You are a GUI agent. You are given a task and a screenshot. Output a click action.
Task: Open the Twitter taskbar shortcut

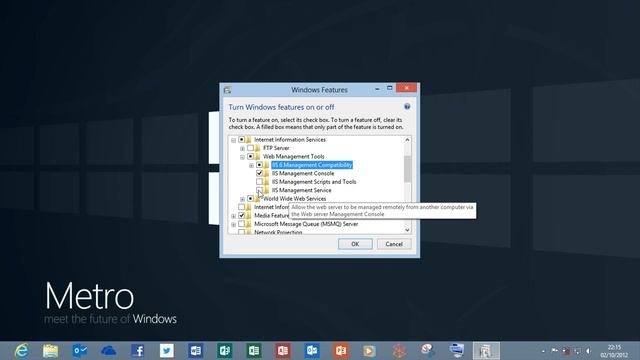pos(167,351)
